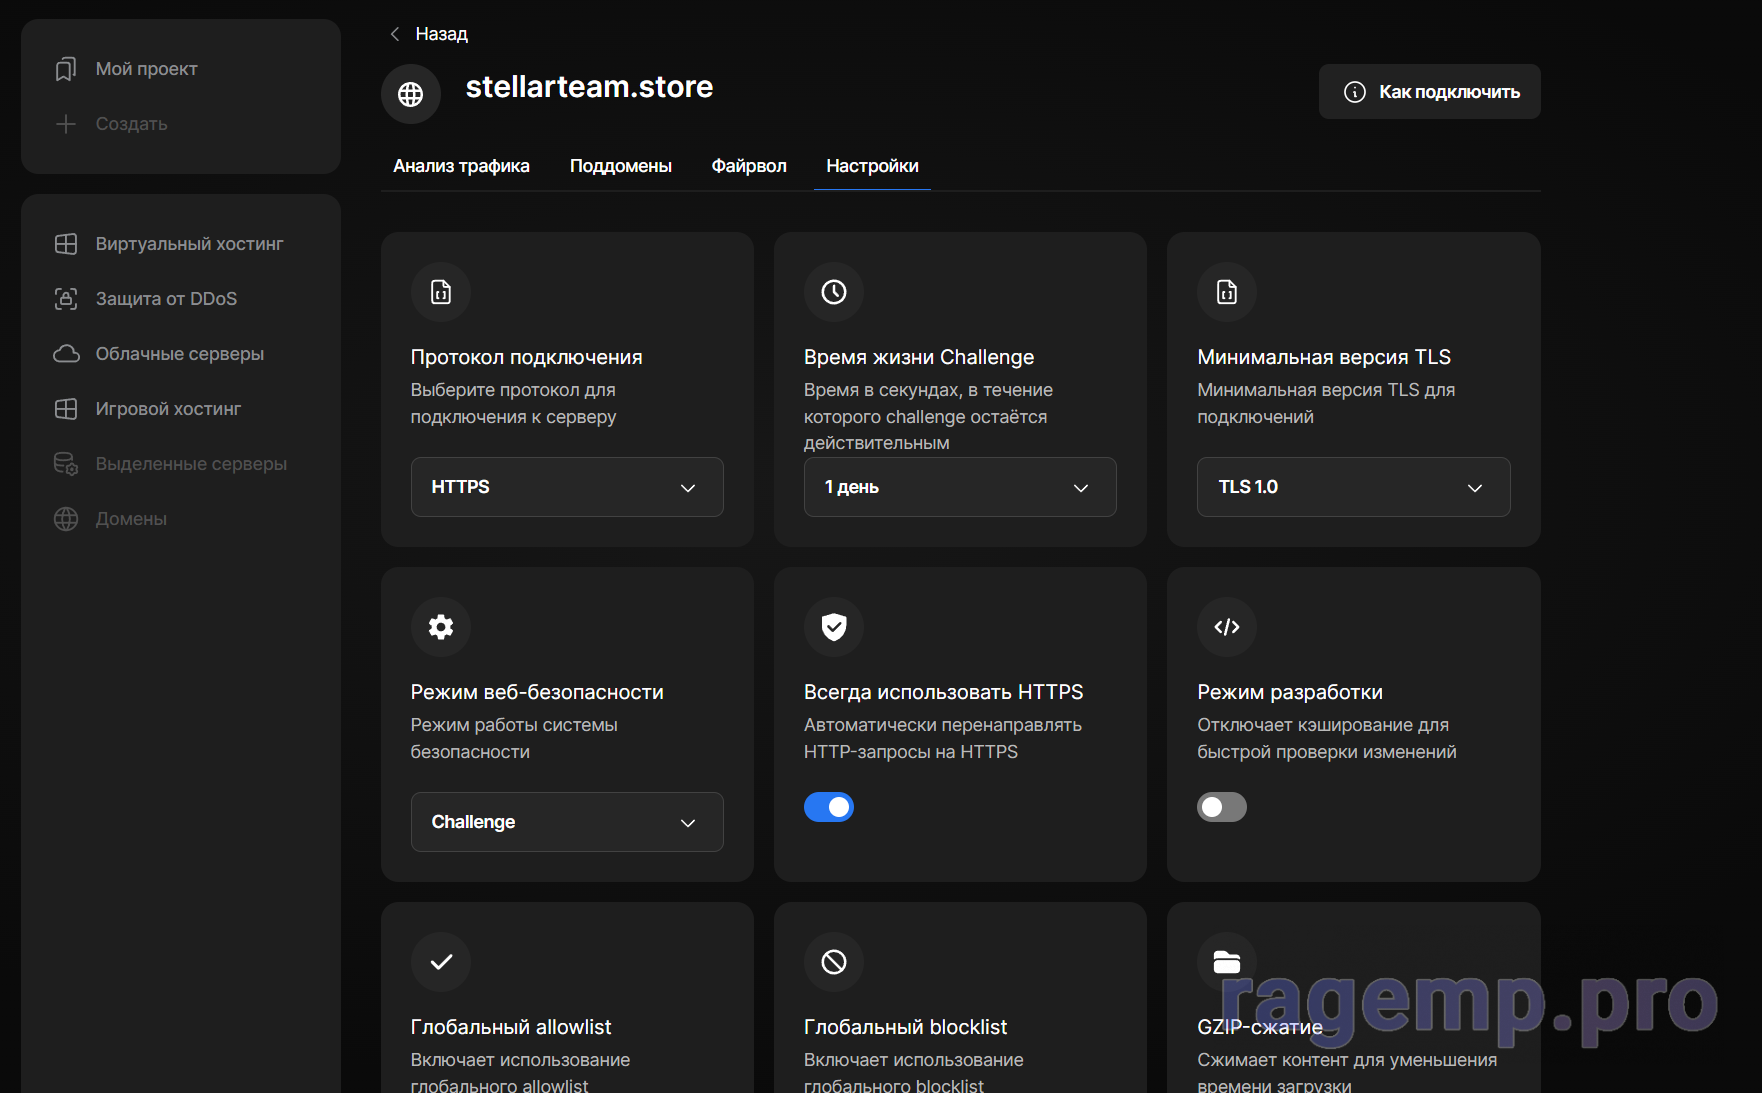1762x1093 pixels.
Task: Click the Глобальный blocklist heading
Action: pyautogui.click(x=905, y=1027)
